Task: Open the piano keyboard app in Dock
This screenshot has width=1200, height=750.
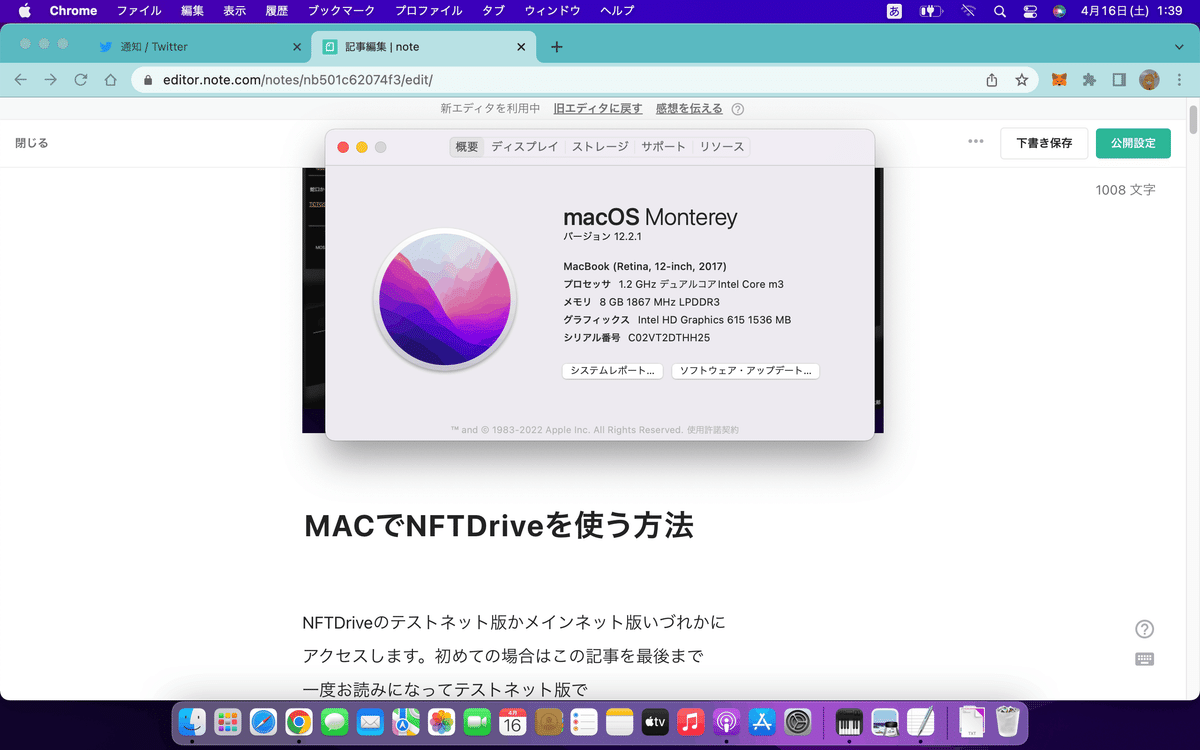Action: tap(849, 722)
